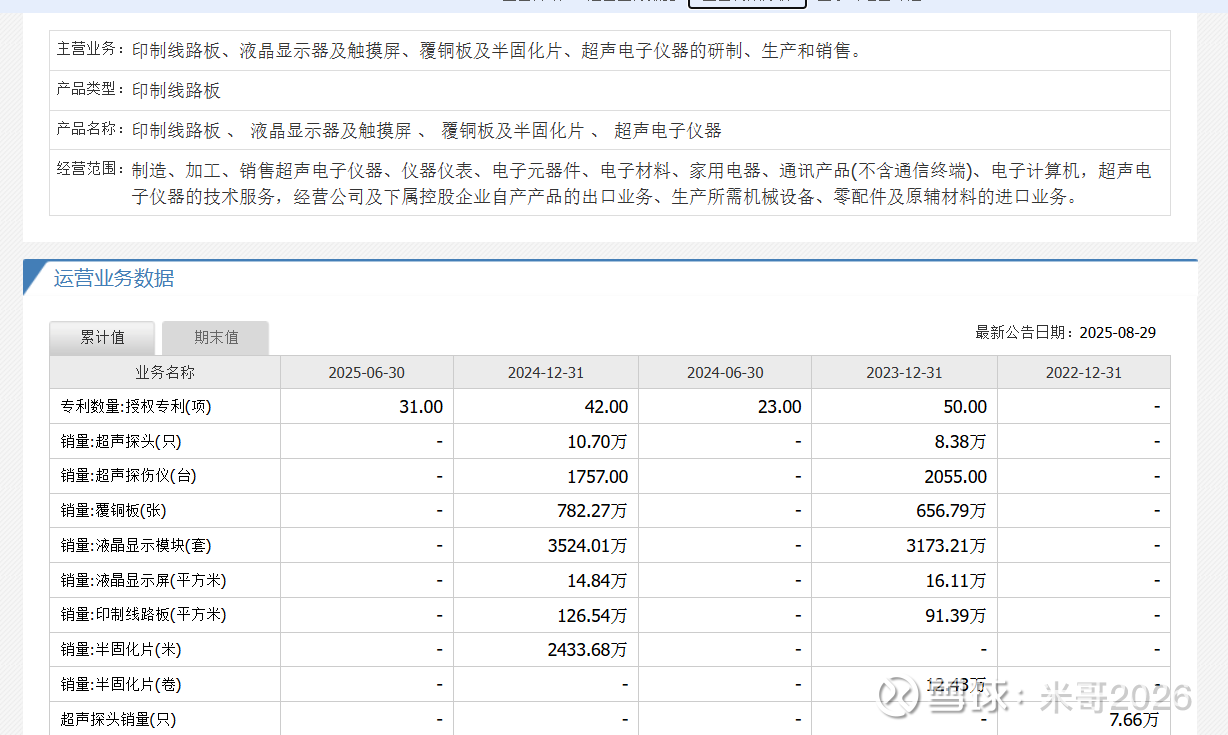The height and width of the screenshot is (735, 1228).
Task: Click the 2024-12-31 column header
Action: point(546,373)
